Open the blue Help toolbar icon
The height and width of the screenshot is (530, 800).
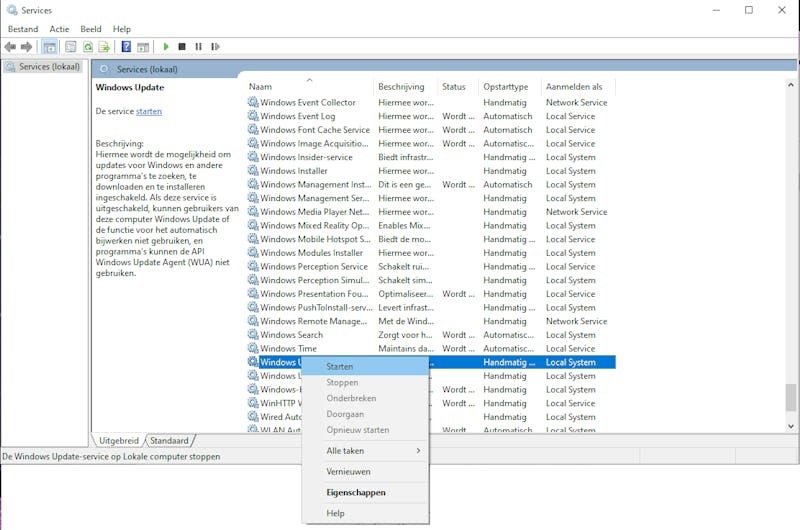pyautogui.click(x=126, y=47)
